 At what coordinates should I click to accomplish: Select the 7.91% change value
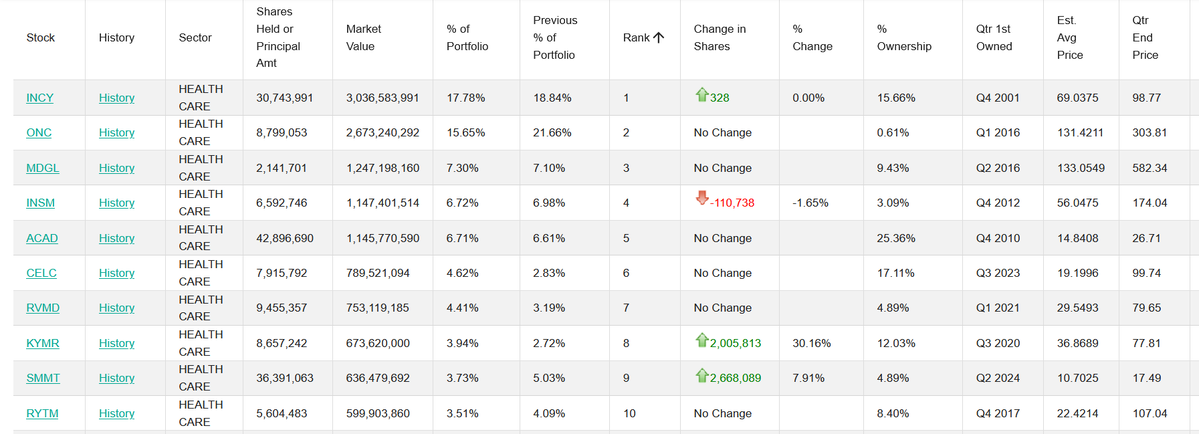click(x=808, y=378)
